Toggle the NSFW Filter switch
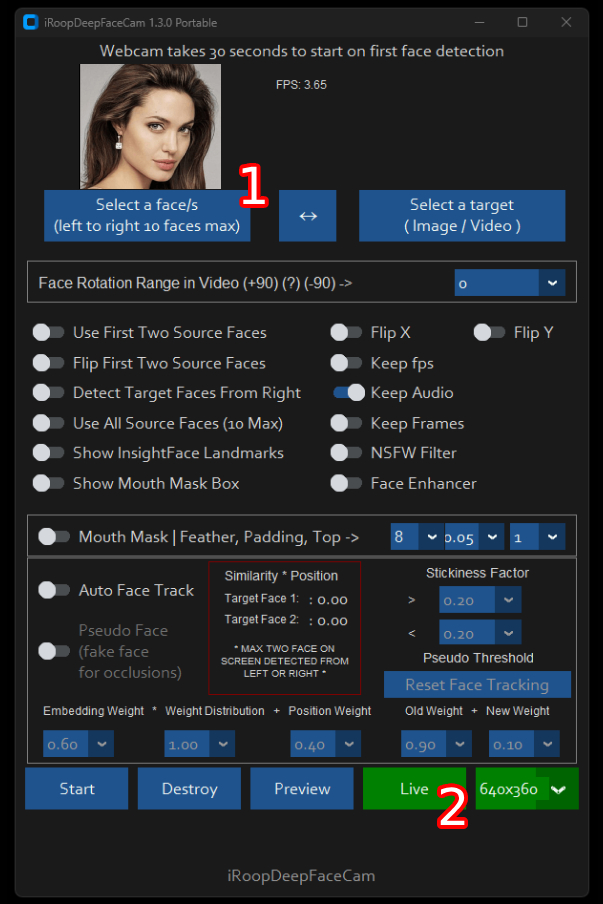The height and width of the screenshot is (904, 603). 346,453
